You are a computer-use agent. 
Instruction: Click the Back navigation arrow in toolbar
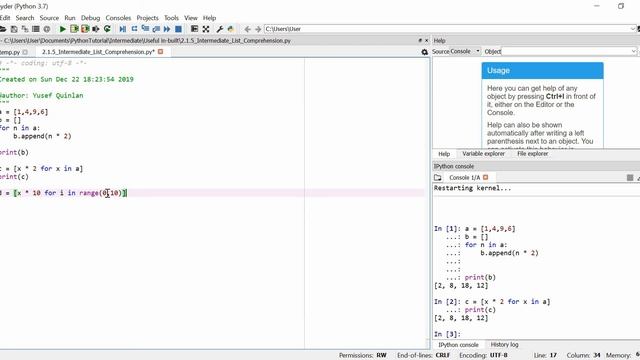coord(247,29)
